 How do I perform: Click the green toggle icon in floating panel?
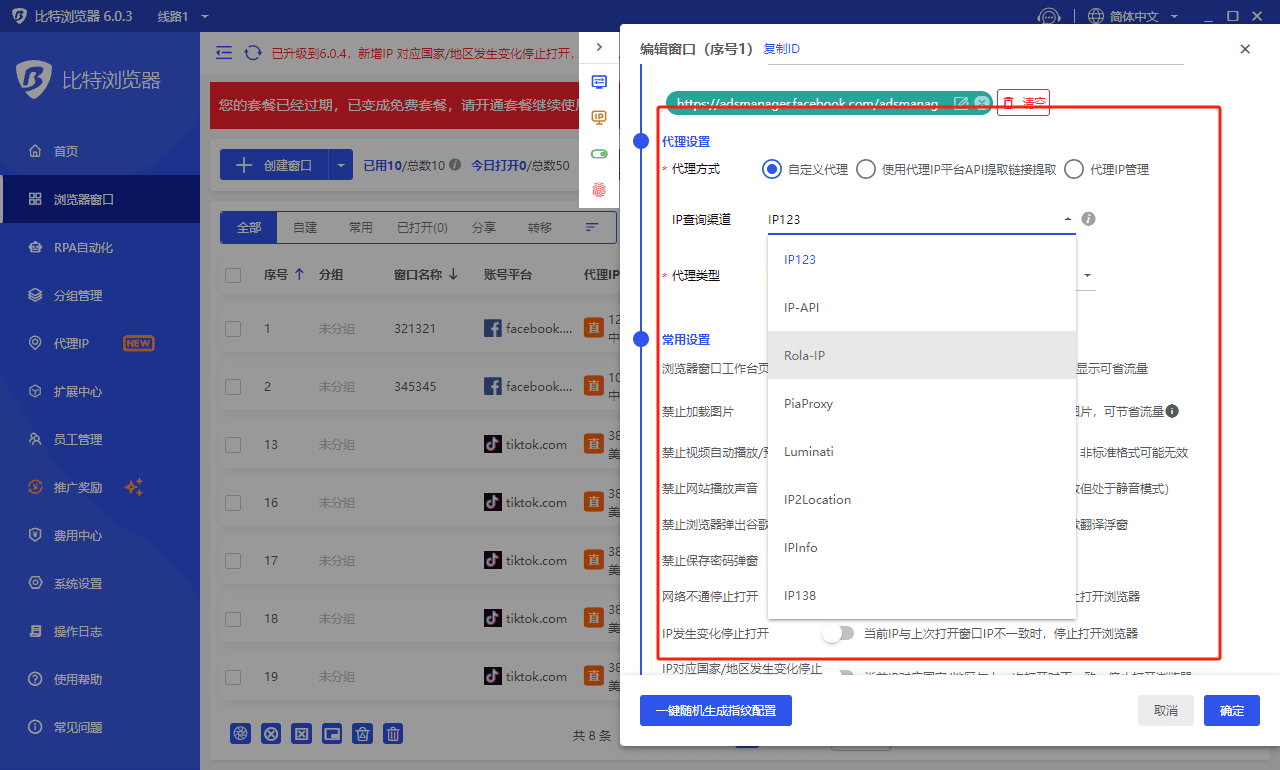coord(599,154)
